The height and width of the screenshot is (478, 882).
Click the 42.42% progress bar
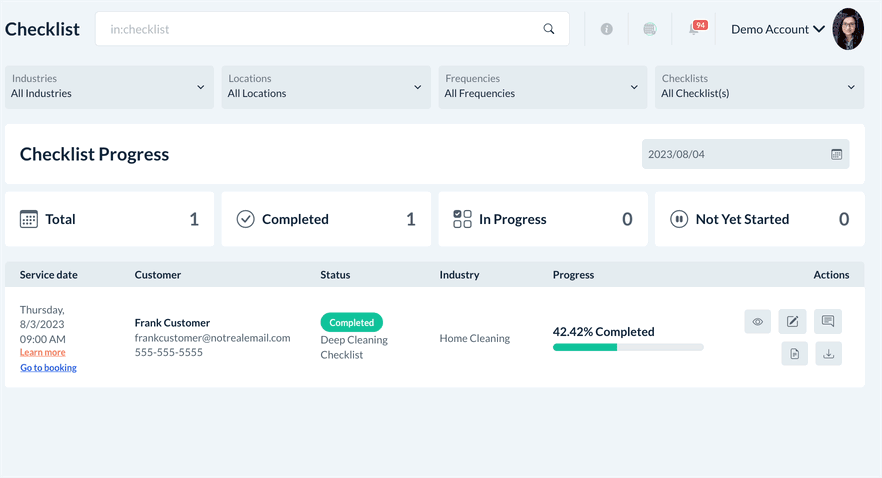pyautogui.click(x=628, y=347)
